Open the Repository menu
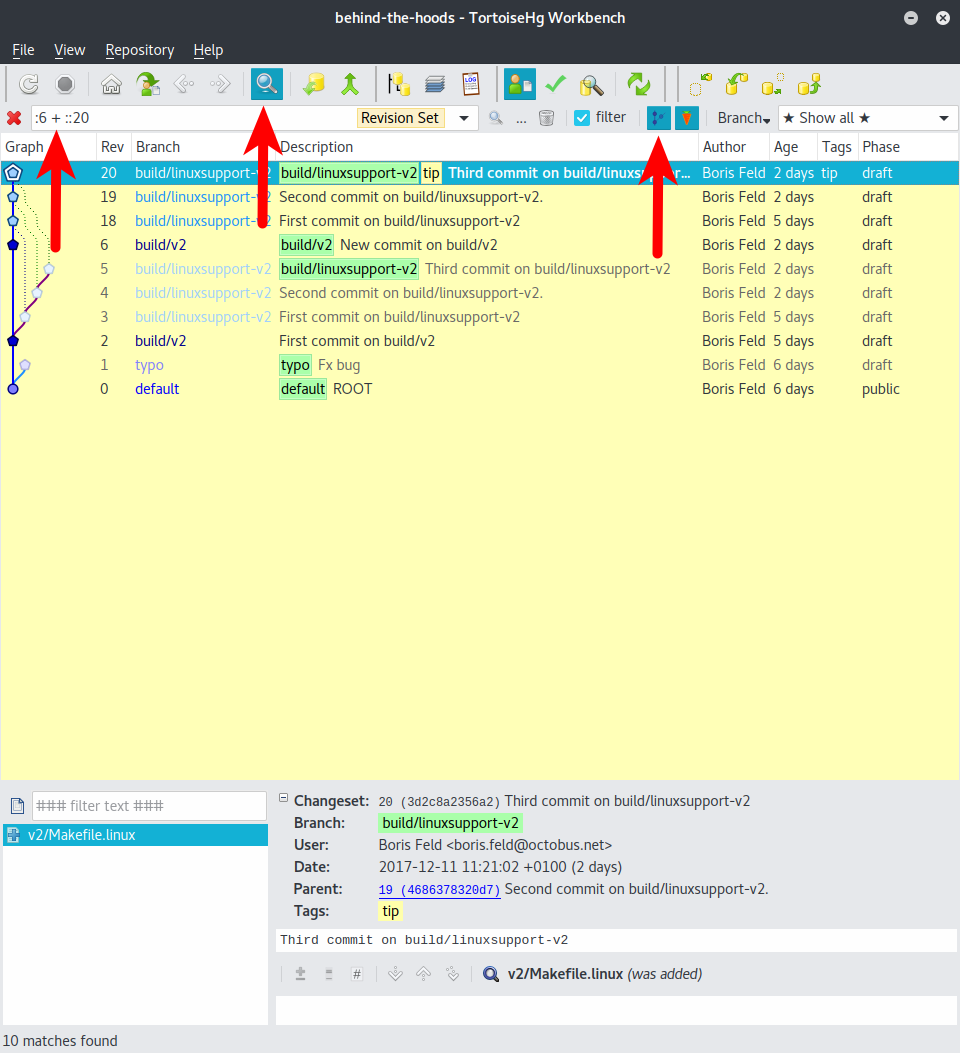The width and height of the screenshot is (960, 1053). [140, 50]
